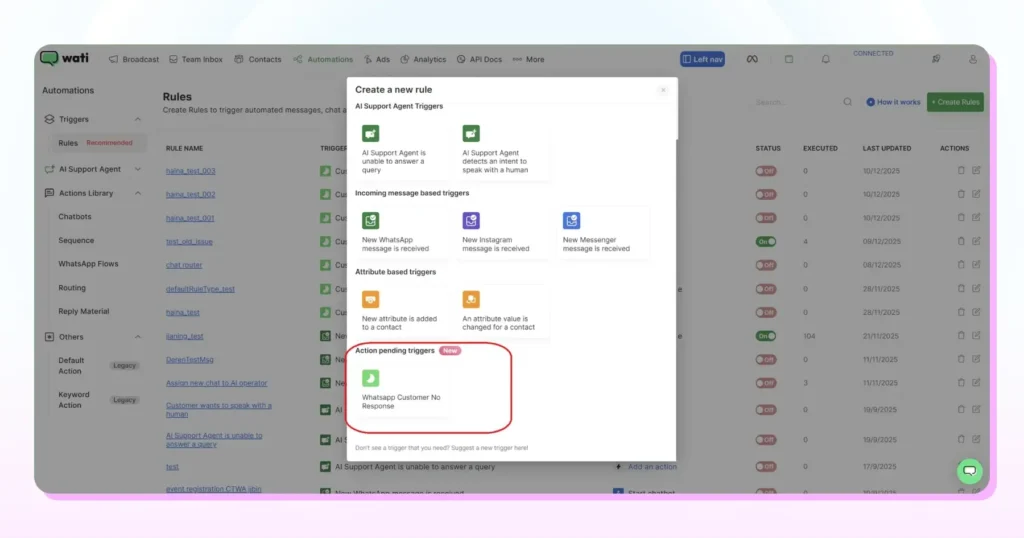Open Team Inbox

[196, 59]
